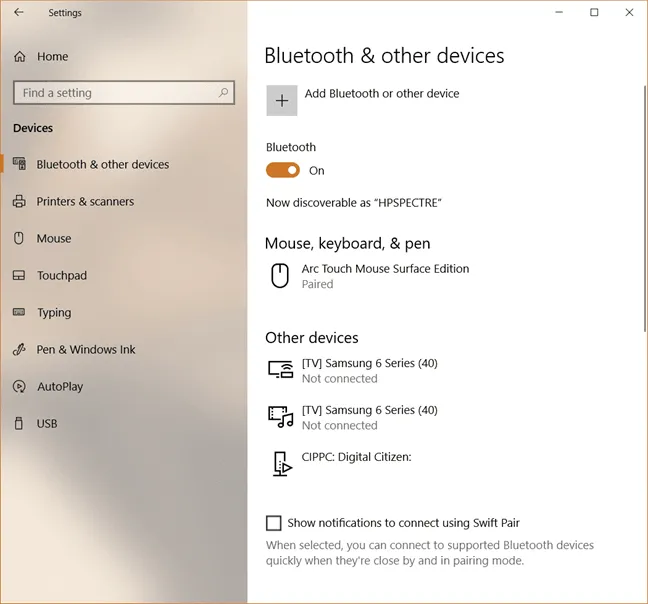Select first Samsung 6 Series TV device
The width and height of the screenshot is (648, 604).
point(368,370)
